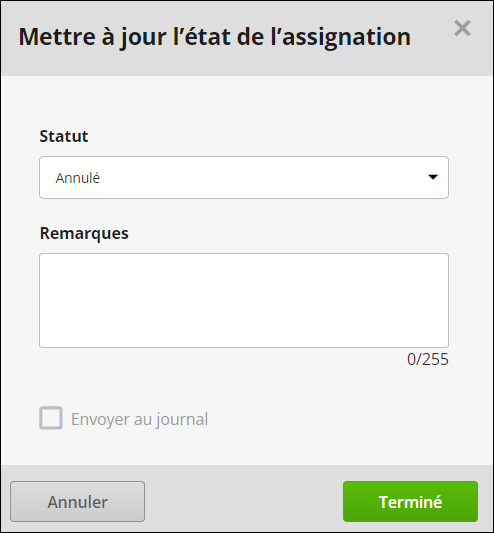494x533 pixels.
Task: Click the Annuler button
Action: coord(78,501)
